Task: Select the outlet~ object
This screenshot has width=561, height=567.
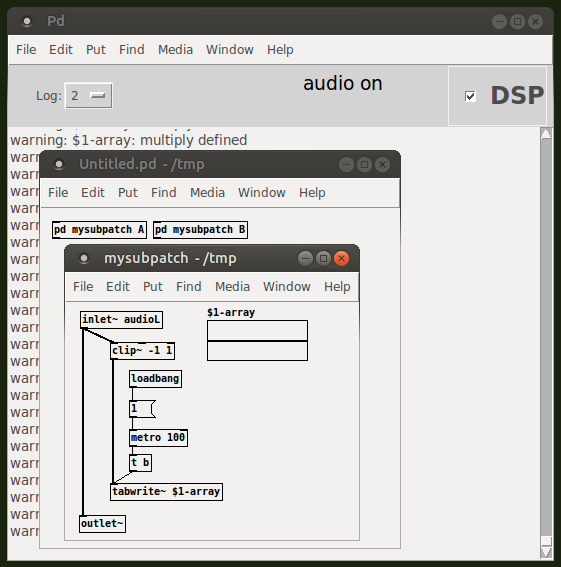Action: point(102,524)
